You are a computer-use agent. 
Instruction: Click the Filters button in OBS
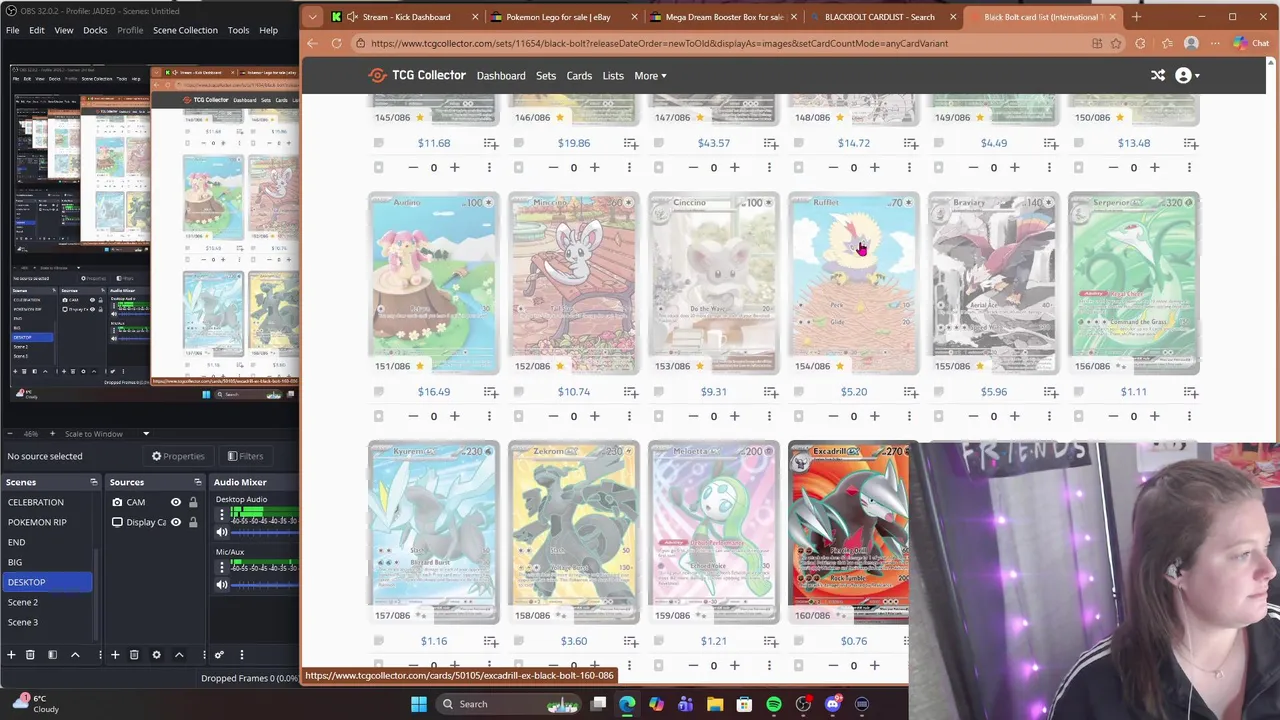point(245,456)
